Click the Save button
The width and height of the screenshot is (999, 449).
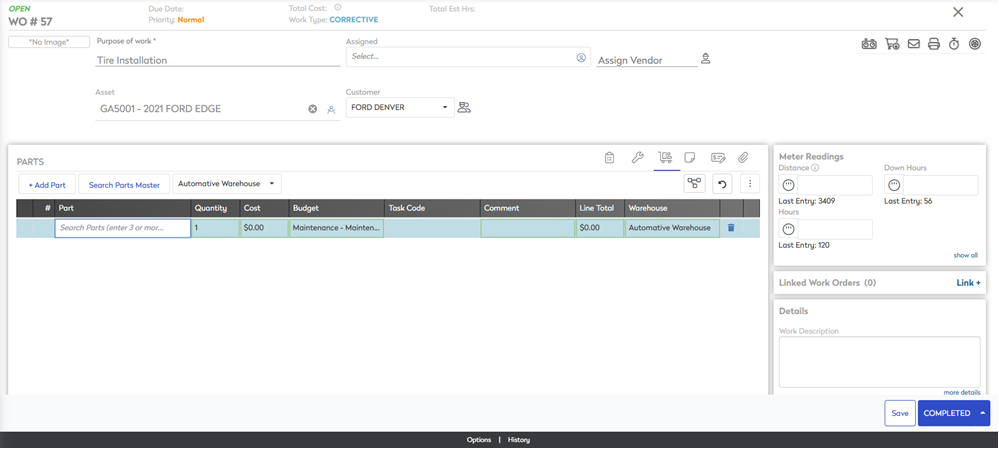tap(899, 413)
